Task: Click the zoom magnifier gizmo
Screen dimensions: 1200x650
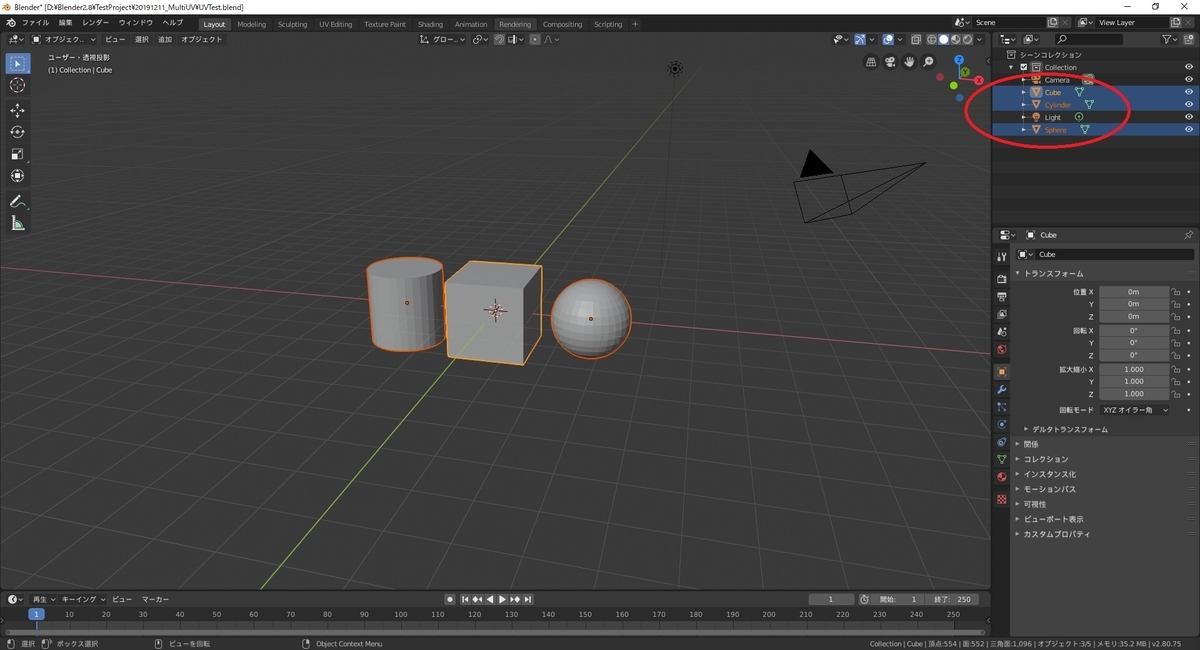Action: [928, 62]
